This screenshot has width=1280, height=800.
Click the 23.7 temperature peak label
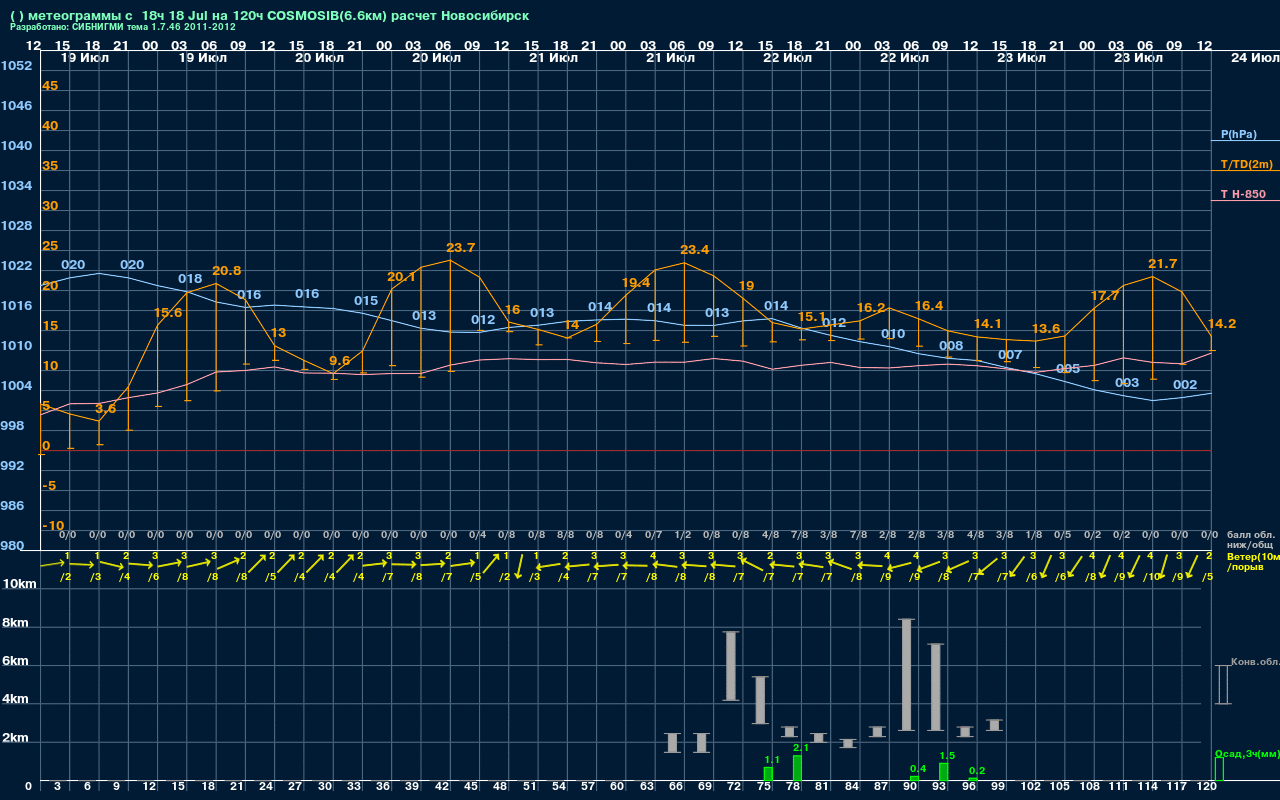click(x=461, y=247)
